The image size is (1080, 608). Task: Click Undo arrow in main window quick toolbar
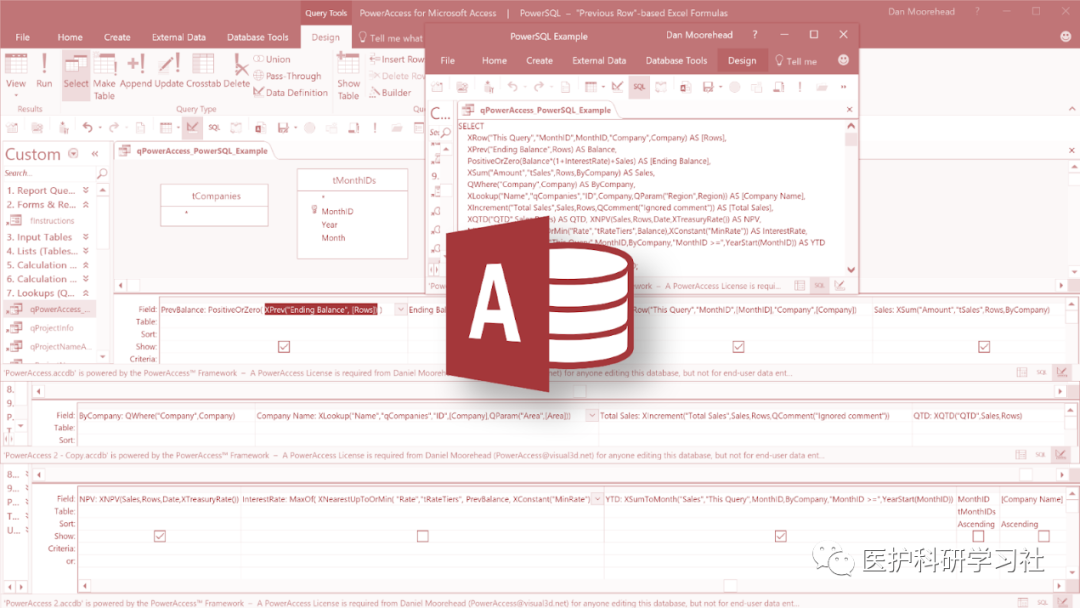pos(87,127)
